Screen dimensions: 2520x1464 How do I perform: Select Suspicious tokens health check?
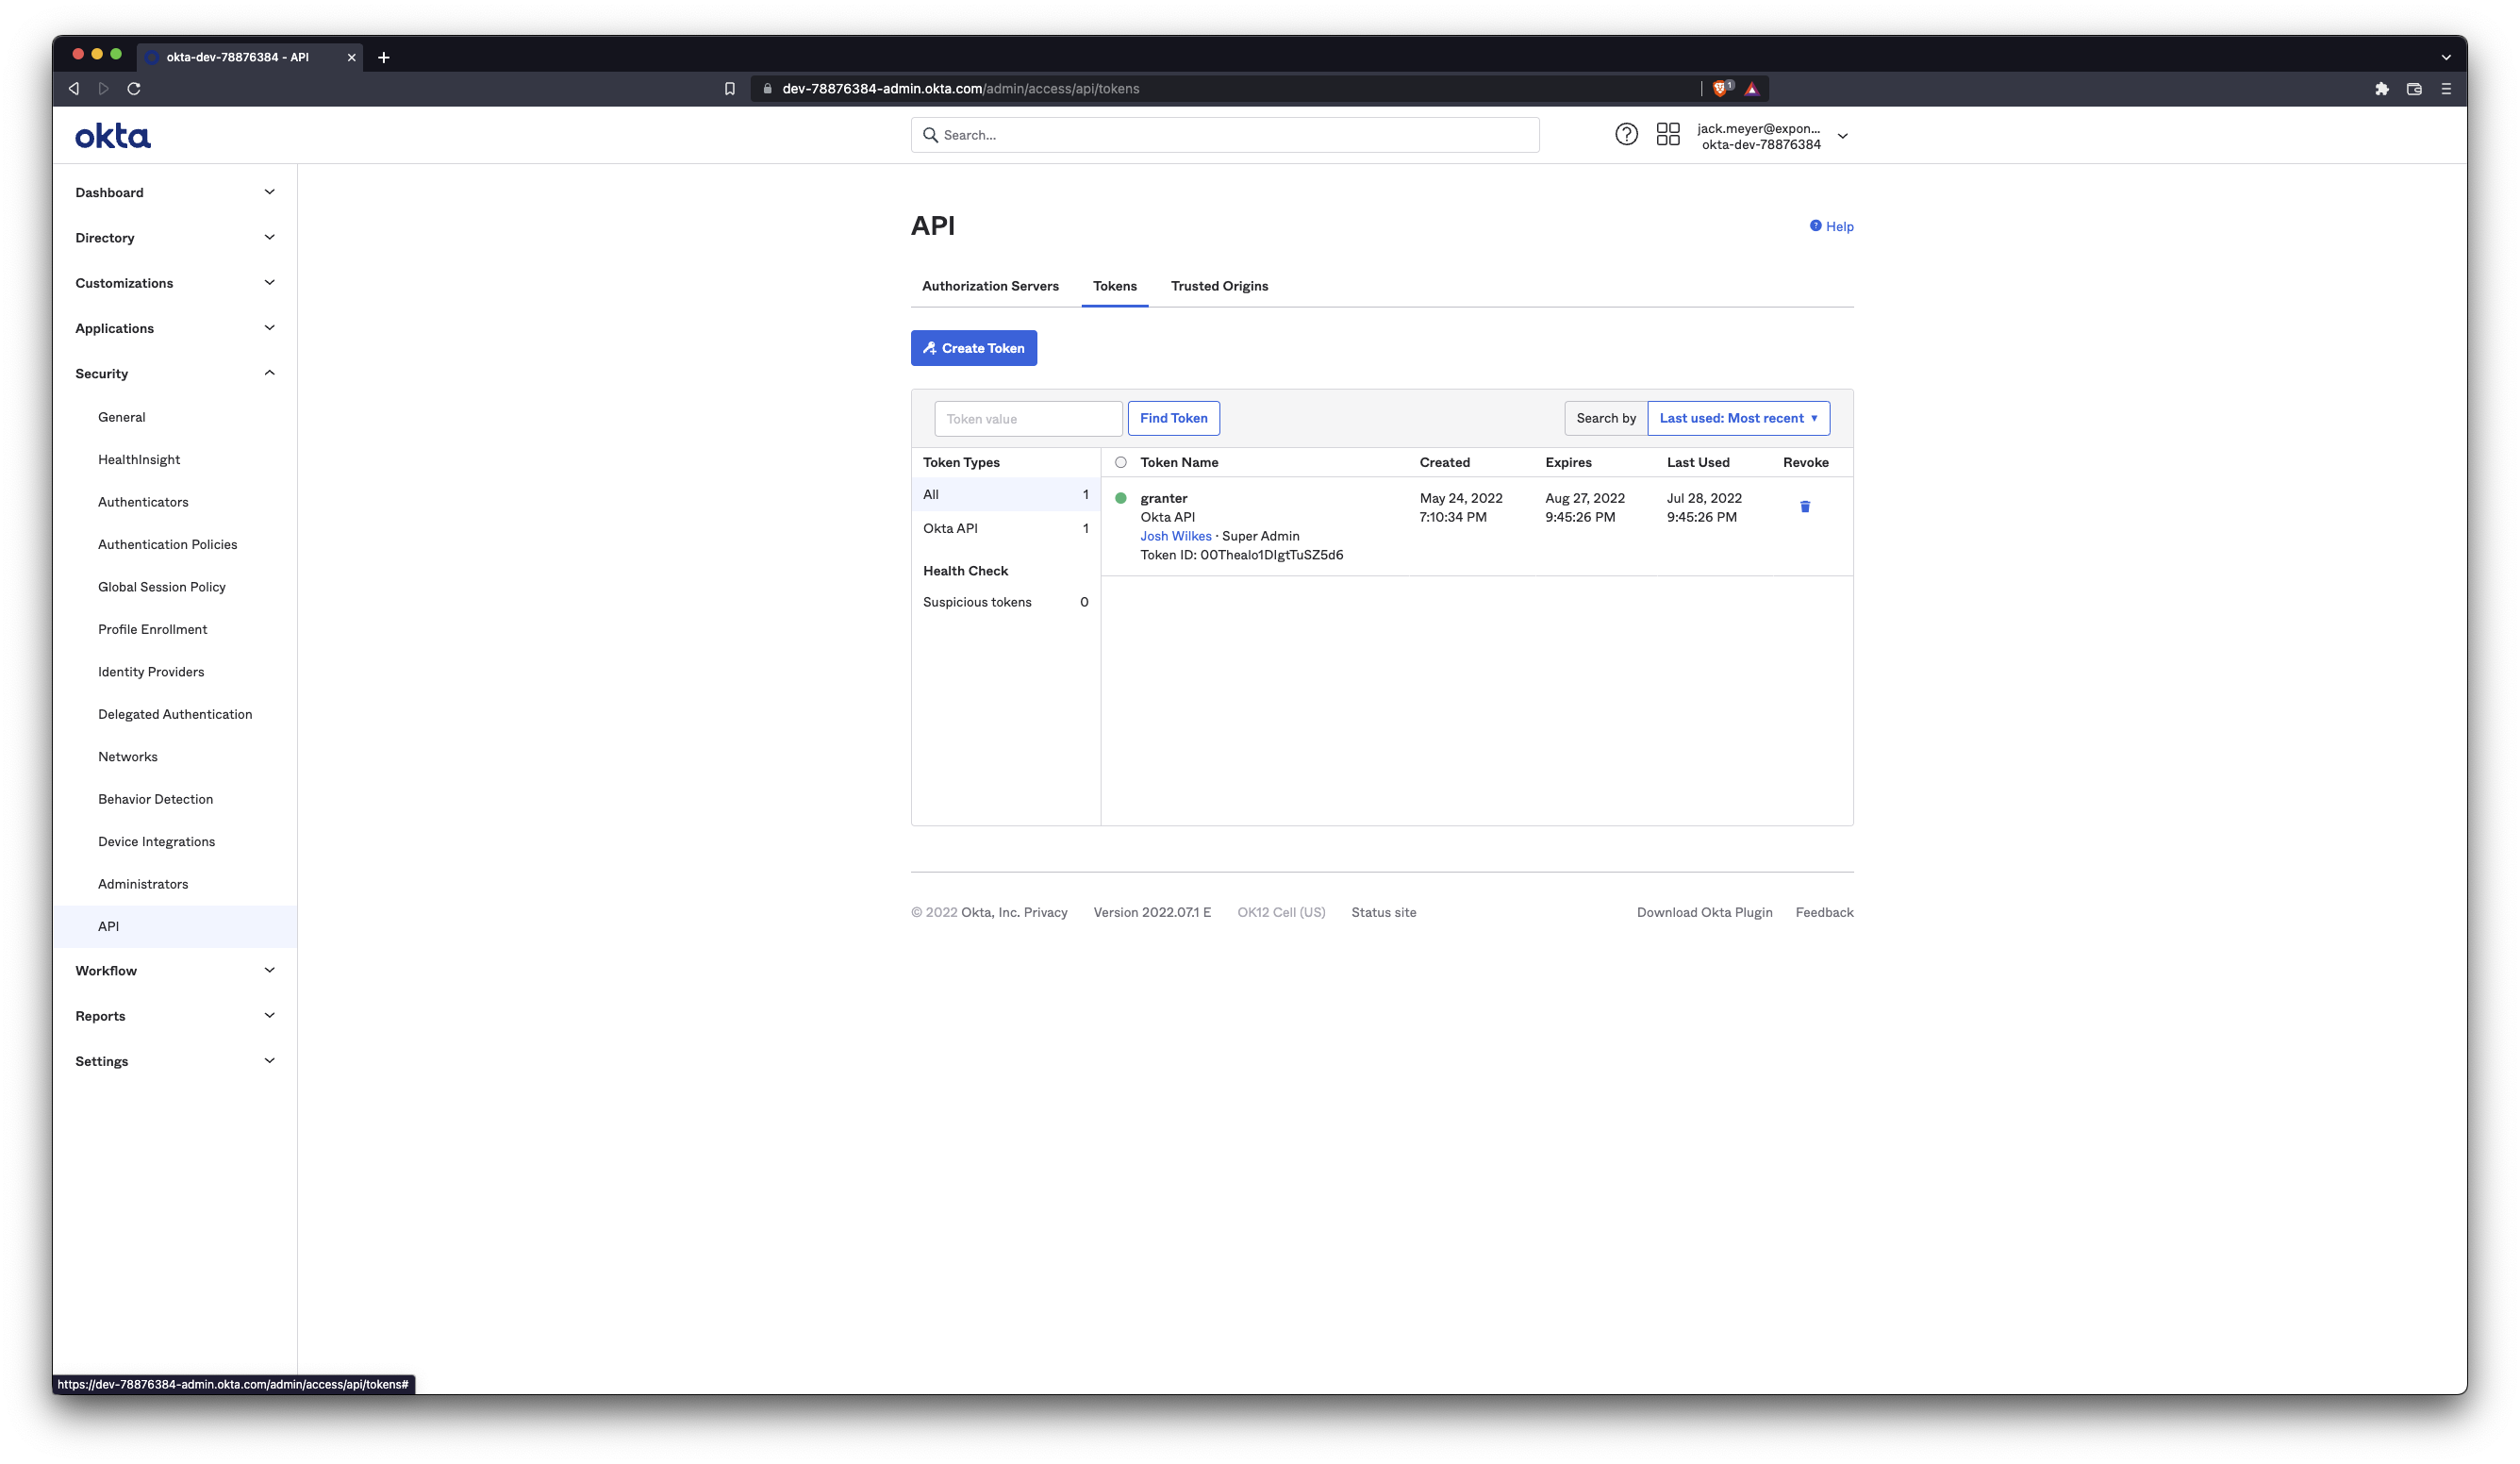point(1005,603)
